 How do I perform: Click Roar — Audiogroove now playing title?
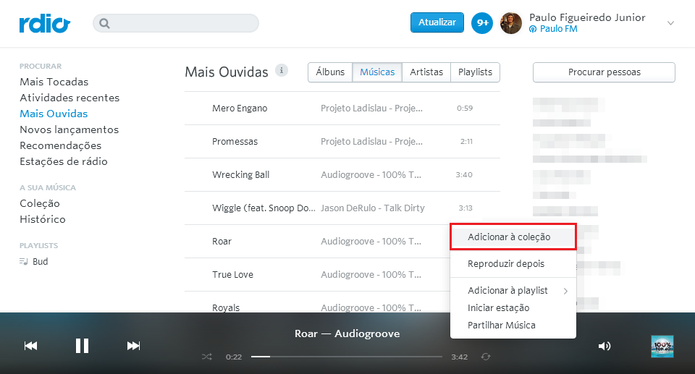[x=347, y=334]
